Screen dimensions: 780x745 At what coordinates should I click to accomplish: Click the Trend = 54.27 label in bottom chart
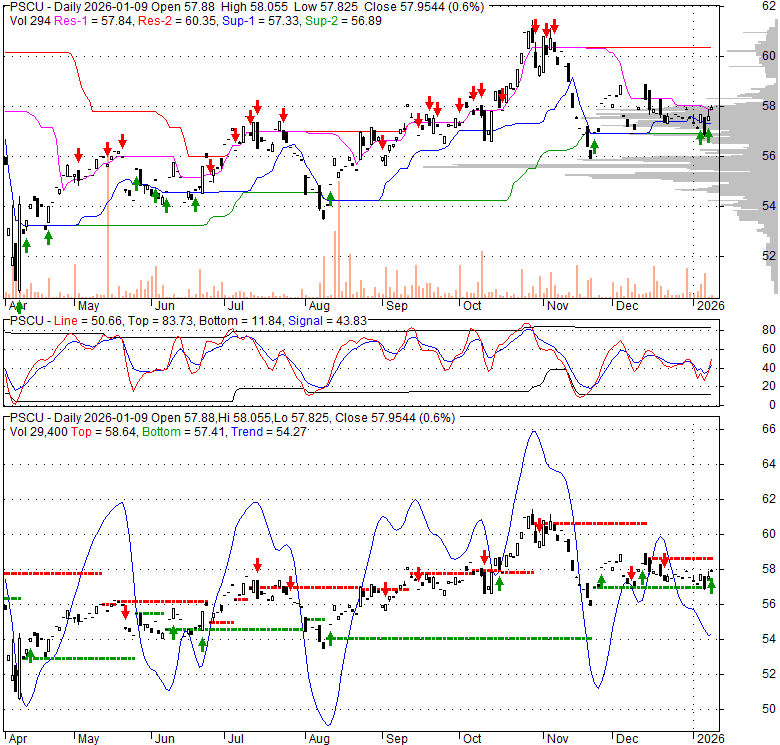point(269,432)
